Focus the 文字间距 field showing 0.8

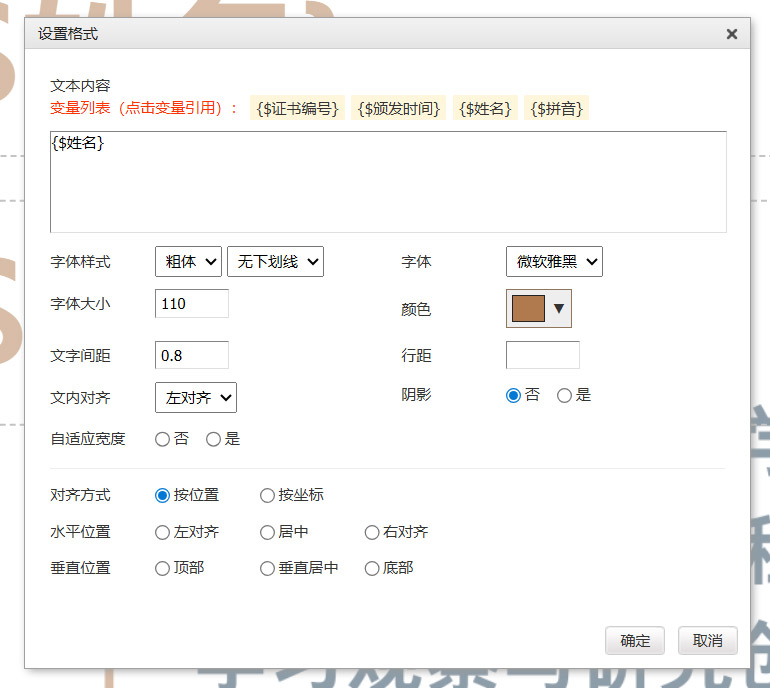click(x=192, y=355)
